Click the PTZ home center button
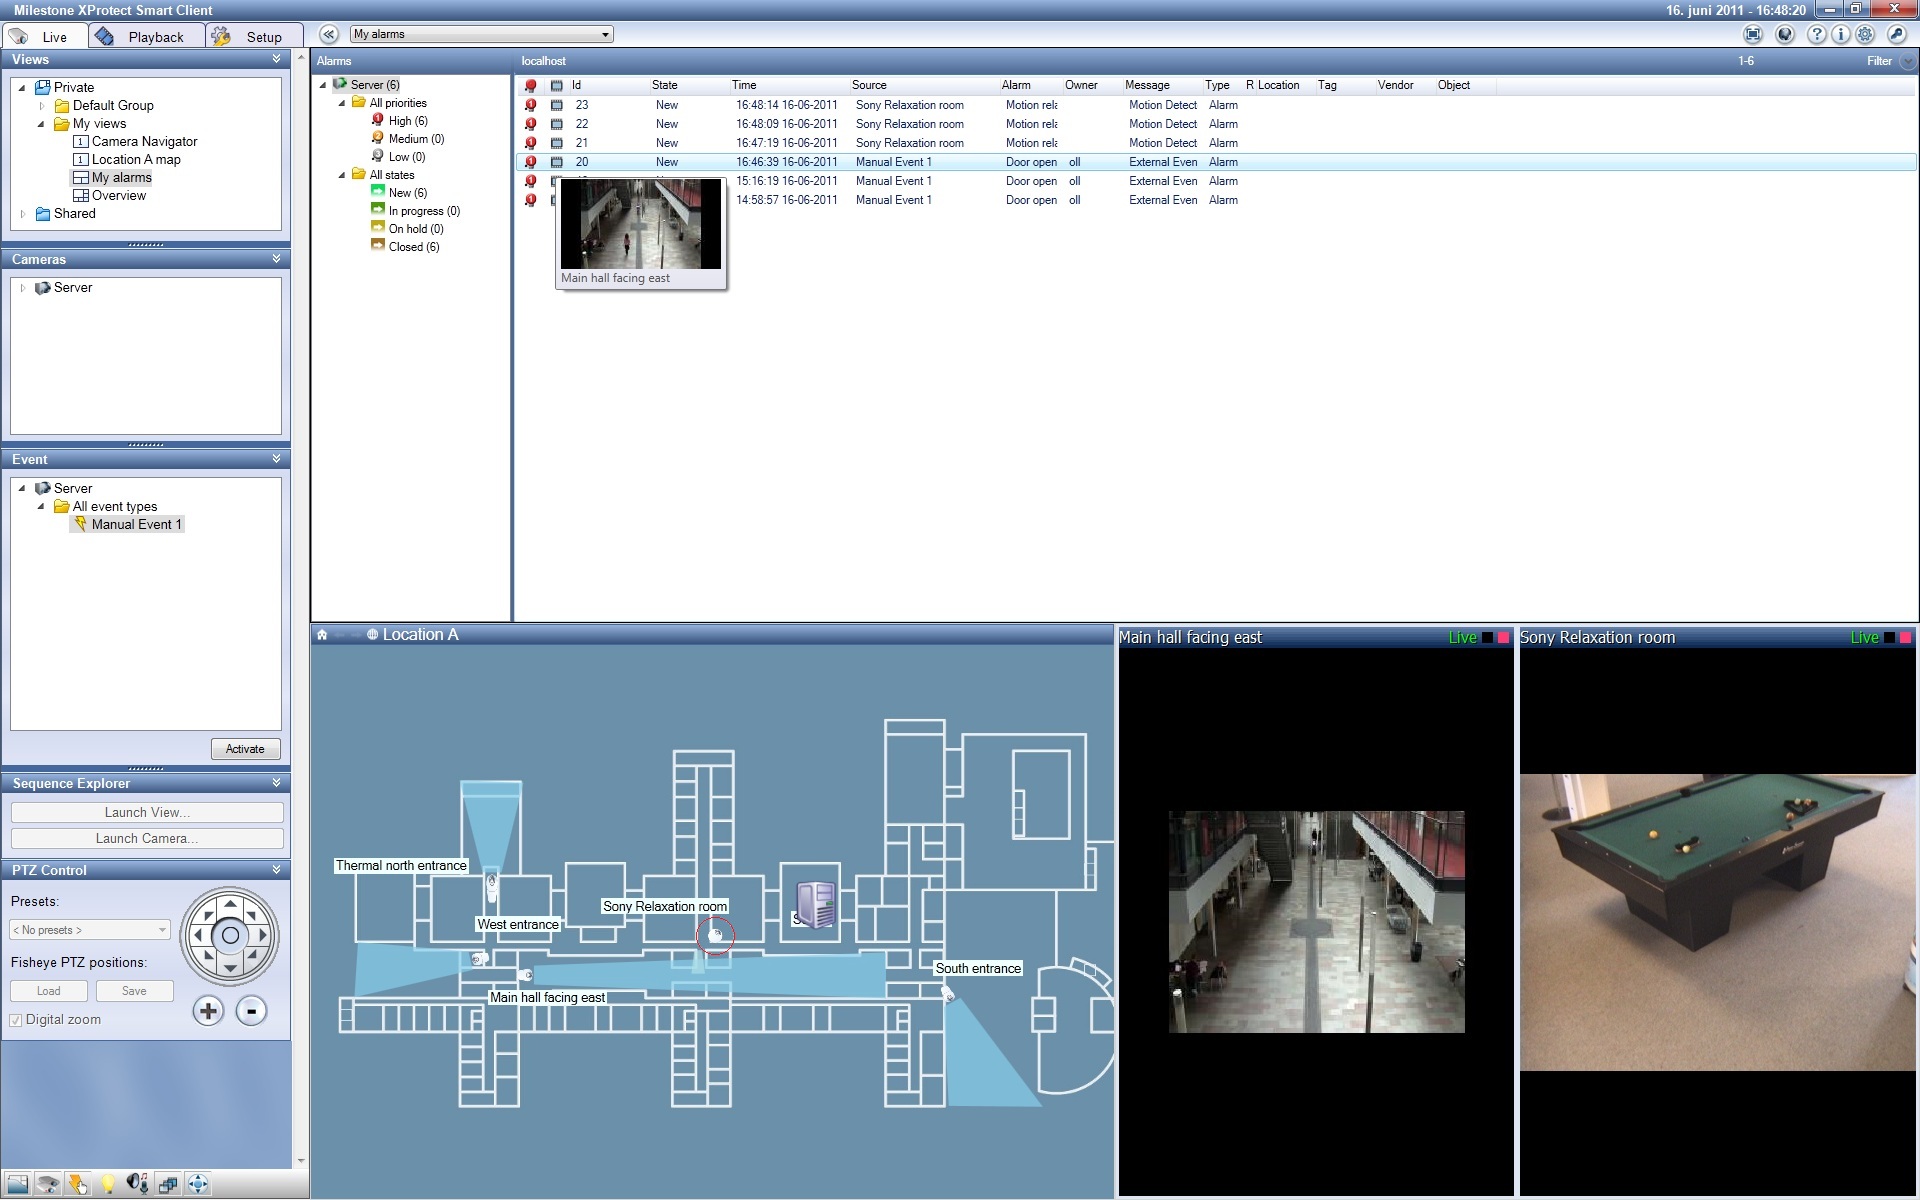 coord(230,936)
